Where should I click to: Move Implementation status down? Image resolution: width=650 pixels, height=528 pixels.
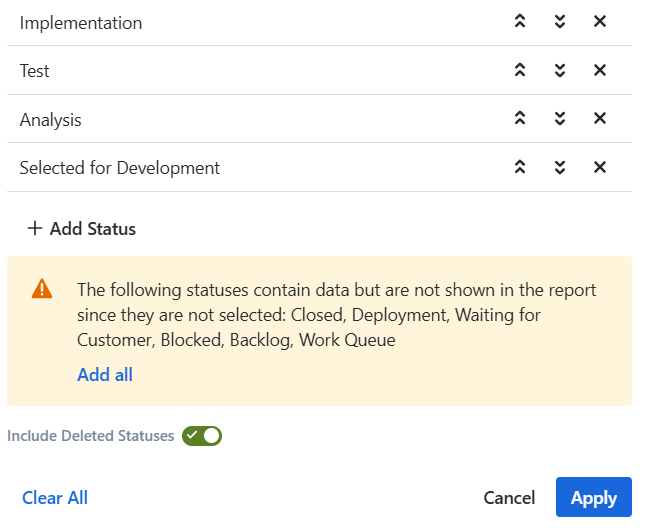pyautogui.click(x=560, y=22)
